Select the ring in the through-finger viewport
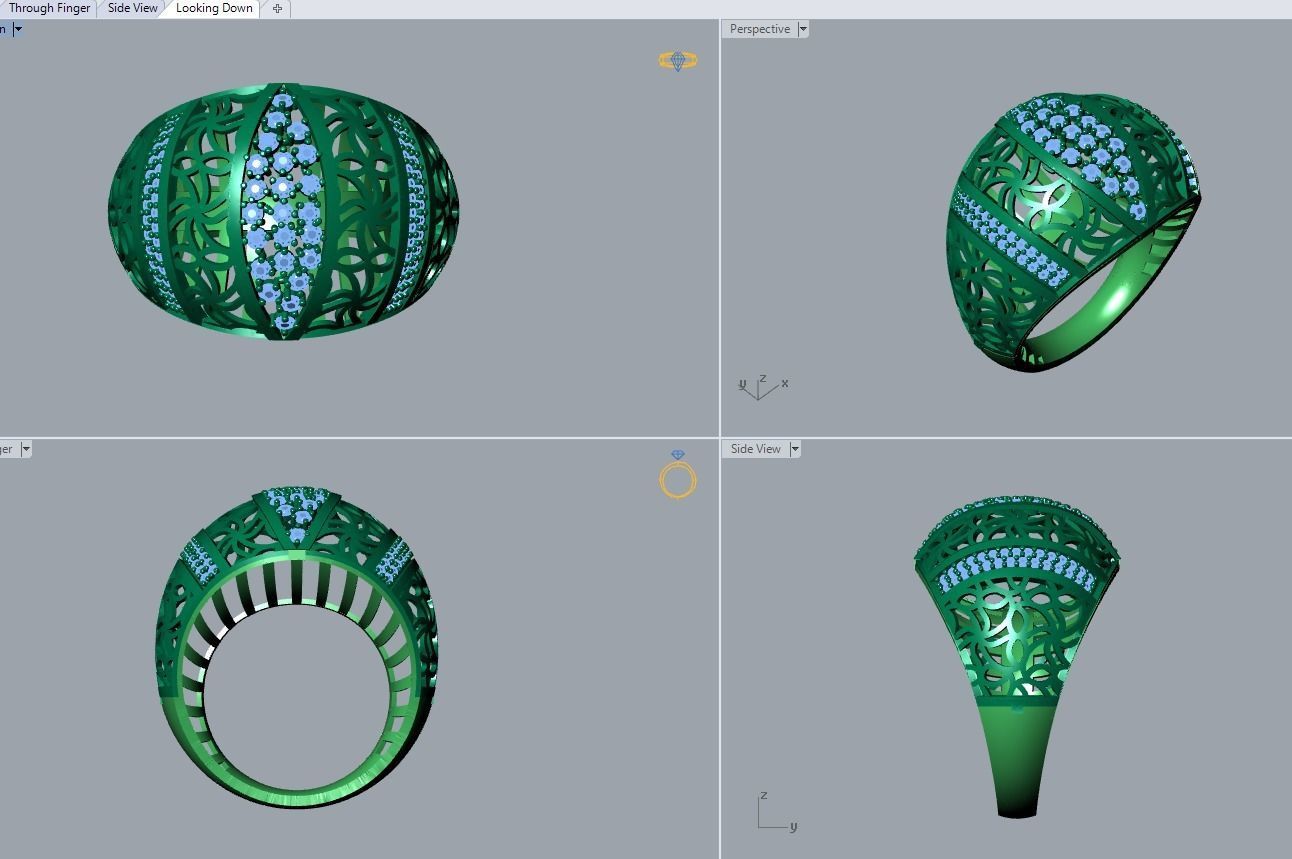Image resolution: width=1292 pixels, height=859 pixels. click(296, 648)
